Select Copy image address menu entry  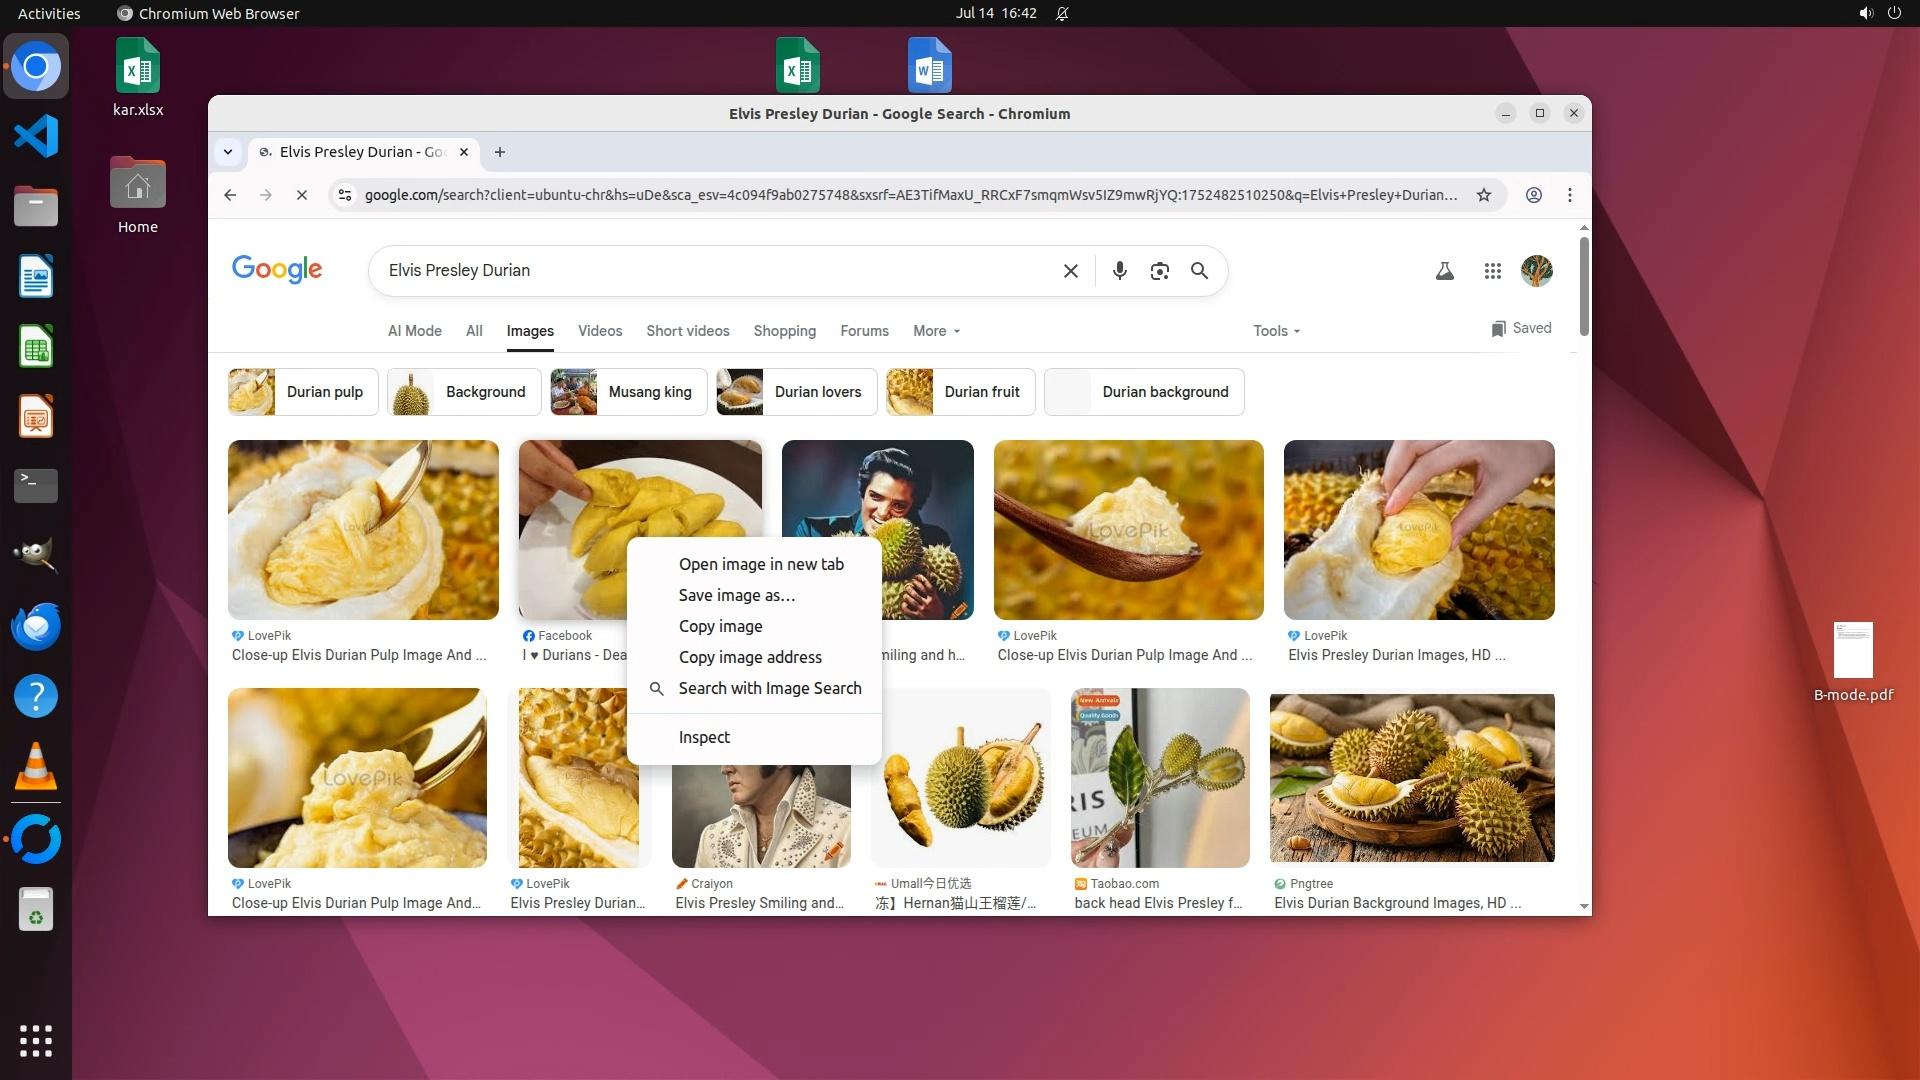click(749, 657)
